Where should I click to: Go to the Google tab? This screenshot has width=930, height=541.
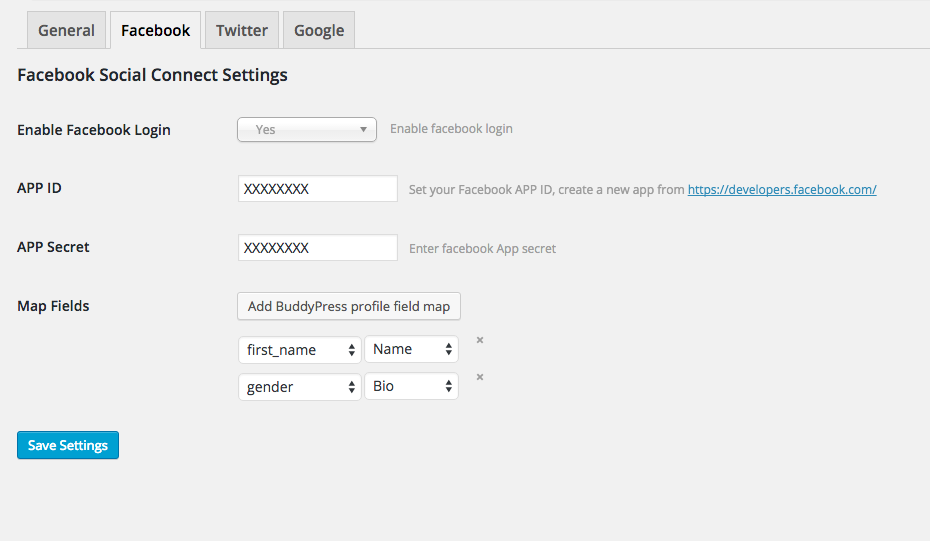319,30
